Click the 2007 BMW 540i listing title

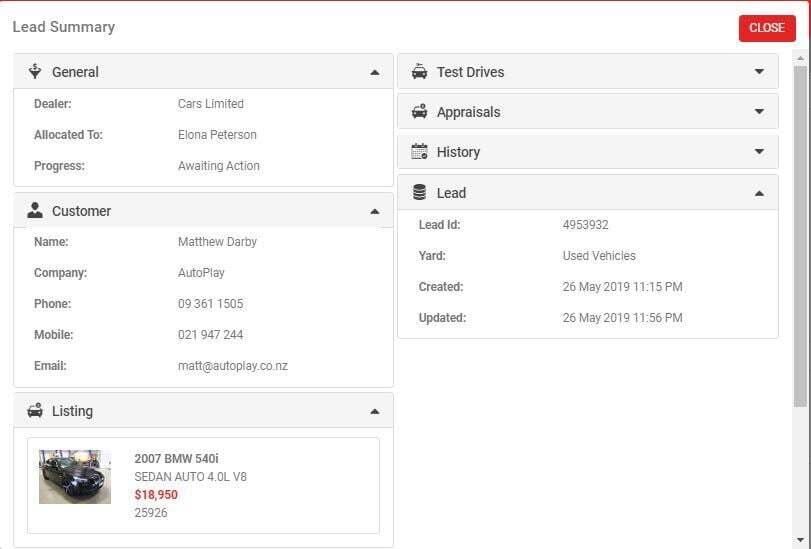(176, 458)
